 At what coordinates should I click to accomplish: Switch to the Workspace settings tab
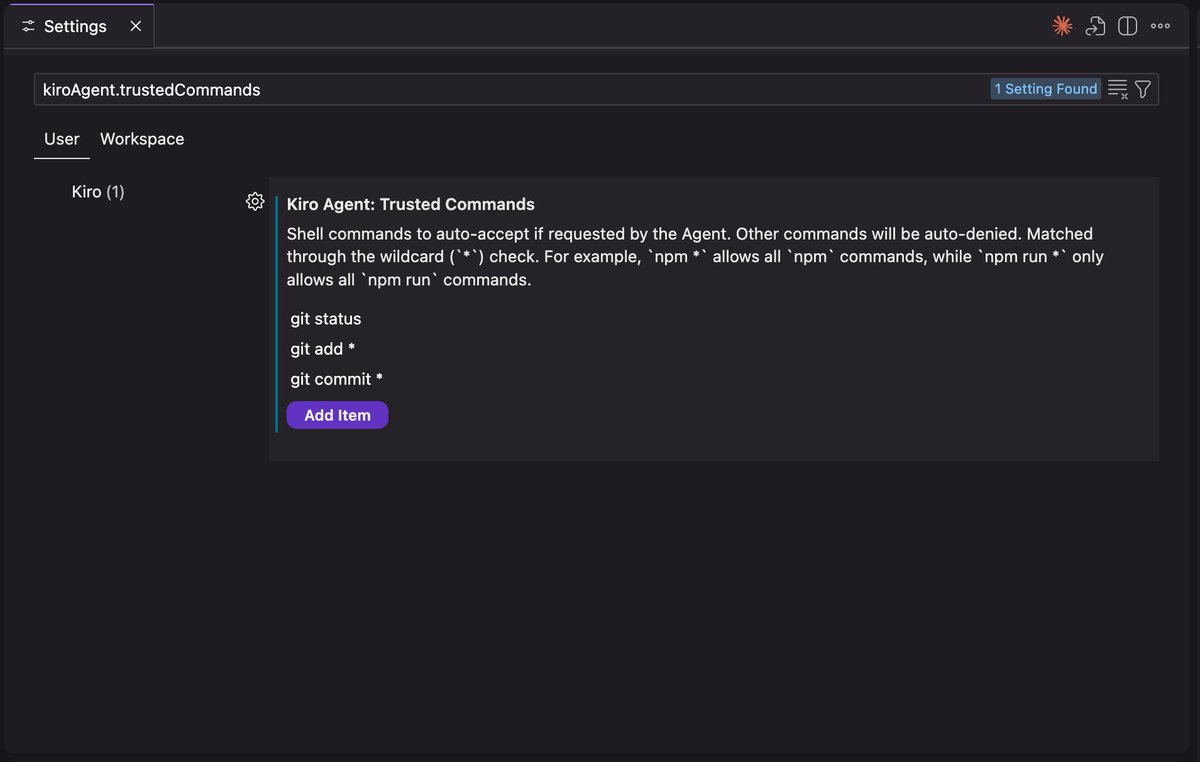click(142, 139)
